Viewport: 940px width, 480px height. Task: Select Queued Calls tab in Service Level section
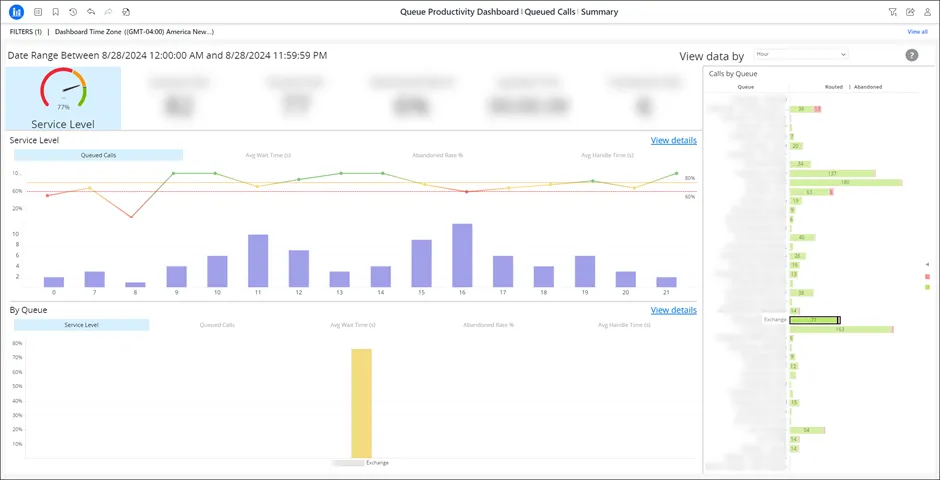pyautogui.click(x=98, y=155)
